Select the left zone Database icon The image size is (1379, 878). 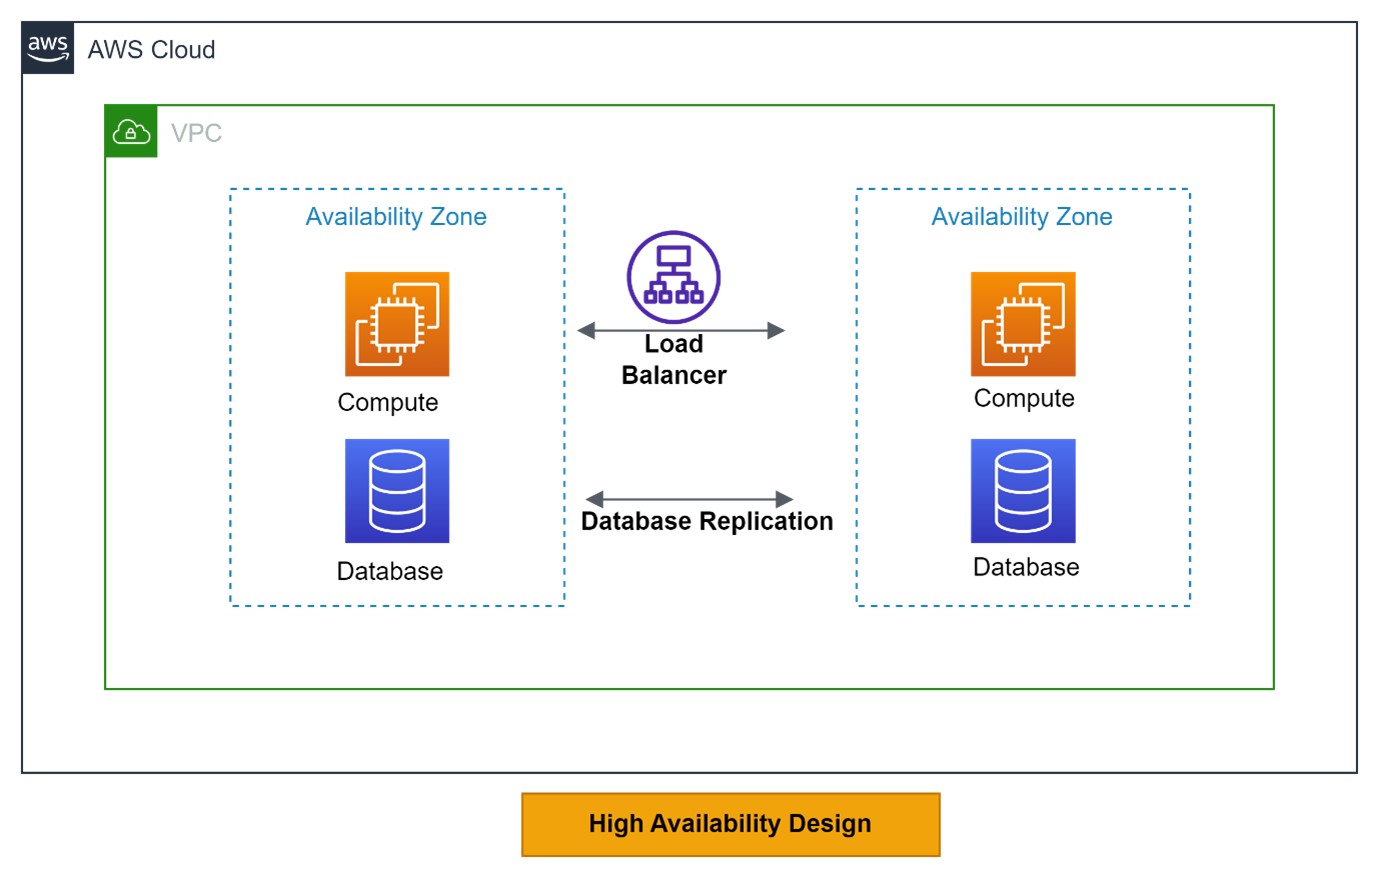point(397,491)
